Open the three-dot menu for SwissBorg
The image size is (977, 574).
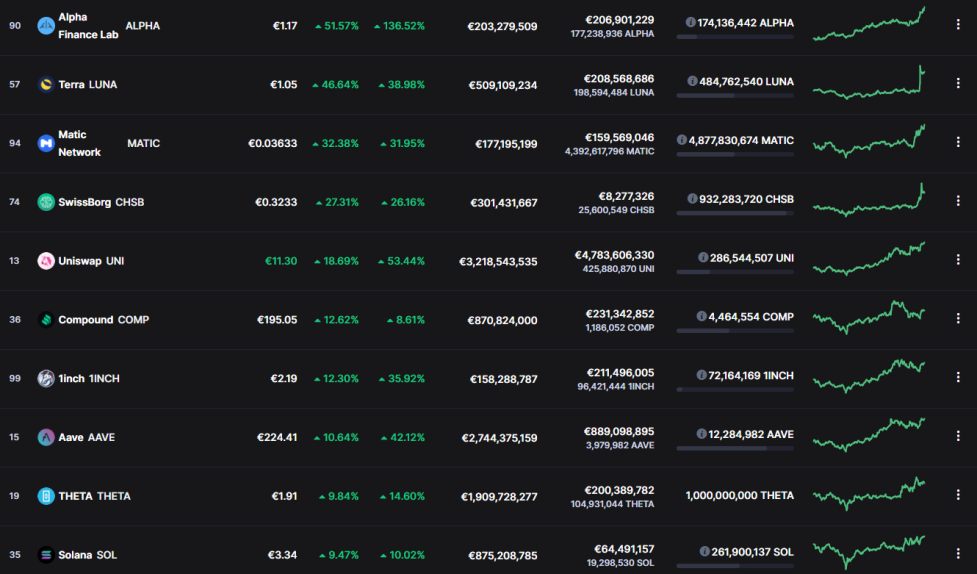pyautogui.click(x=958, y=201)
